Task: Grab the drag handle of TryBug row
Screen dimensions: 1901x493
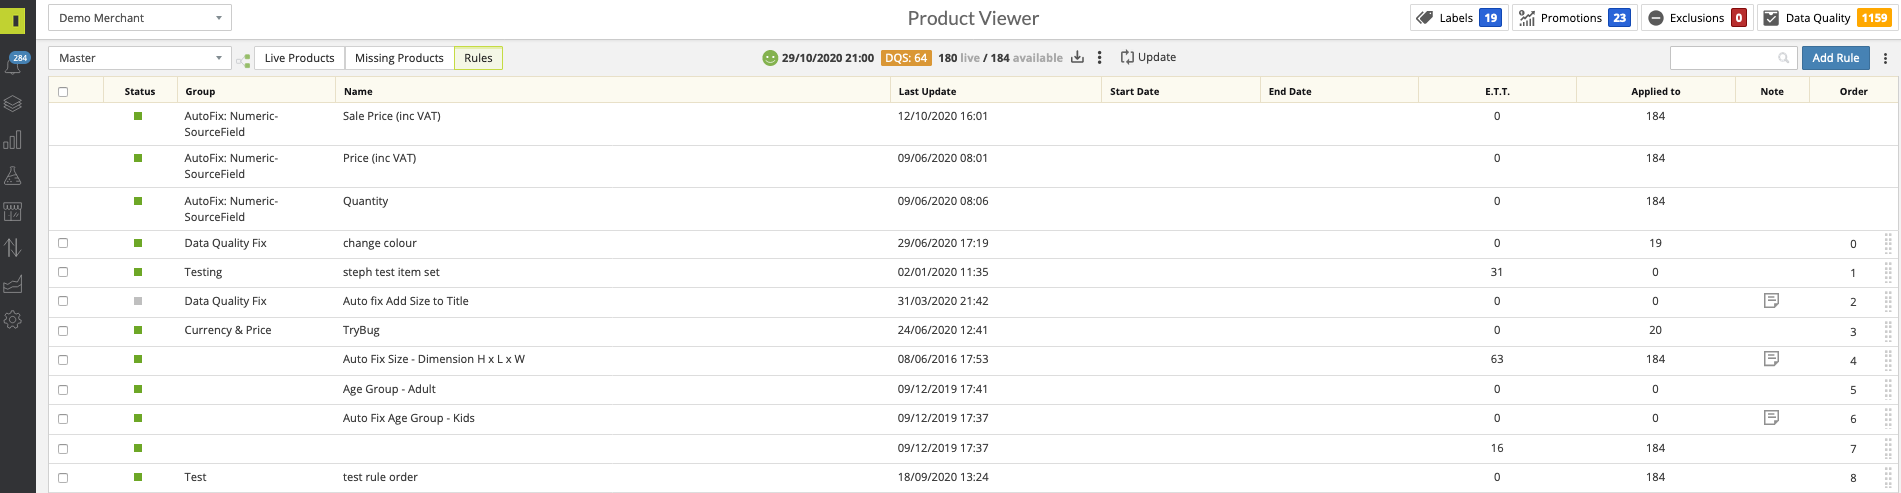Action: pos(1888,330)
